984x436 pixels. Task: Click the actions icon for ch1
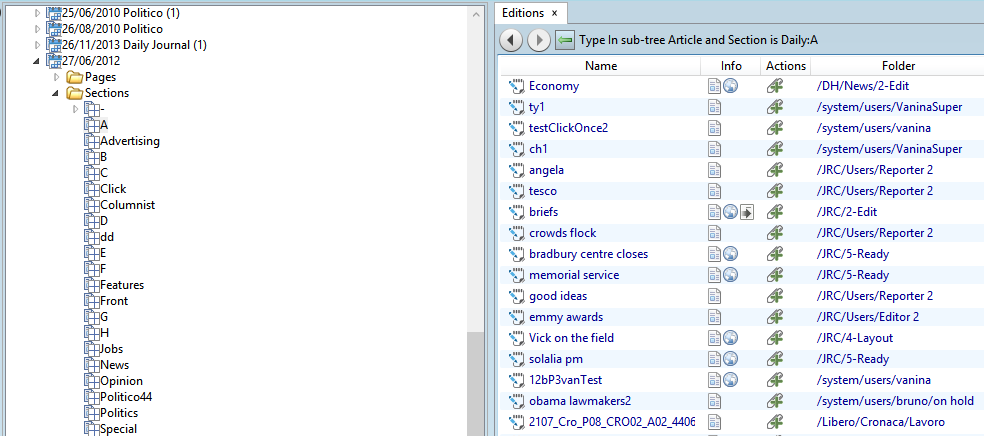[x=776, y=149]
